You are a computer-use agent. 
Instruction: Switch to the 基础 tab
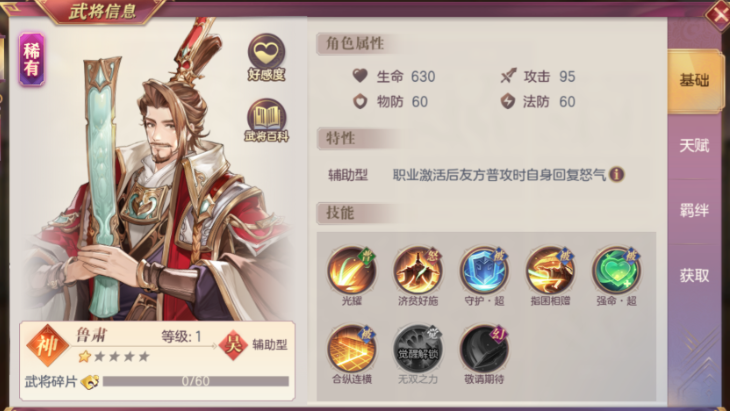(694, 81)
